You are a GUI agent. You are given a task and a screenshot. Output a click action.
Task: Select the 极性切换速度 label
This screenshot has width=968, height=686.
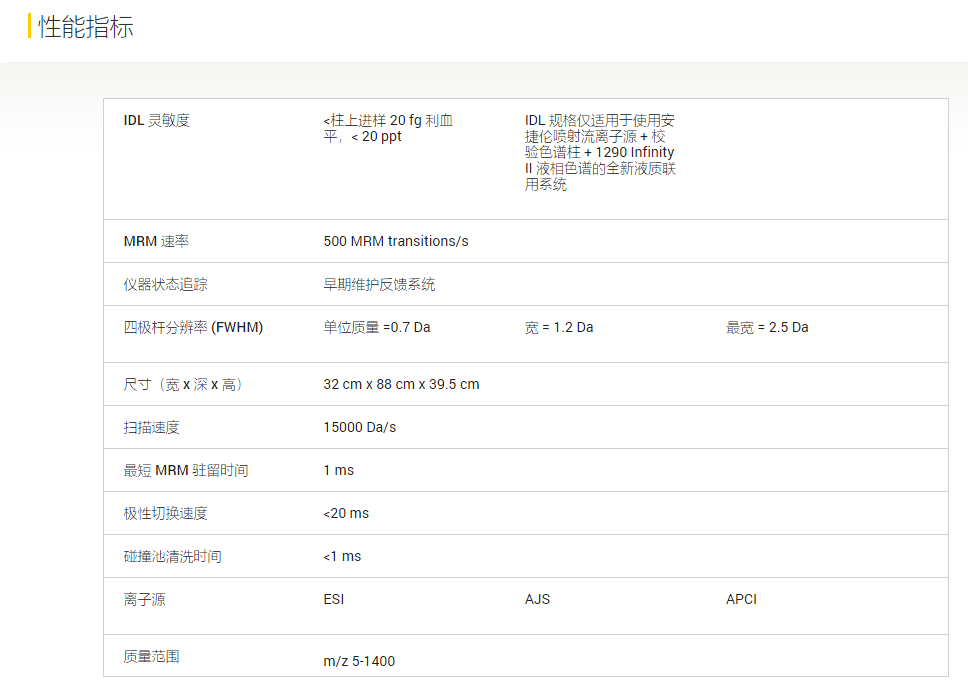click(x=165, y=514)
